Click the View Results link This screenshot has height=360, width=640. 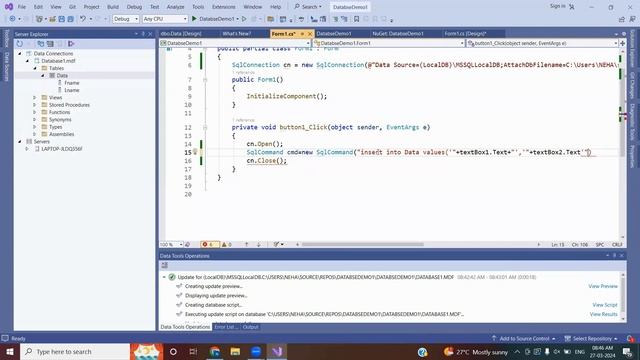point(604,314)
